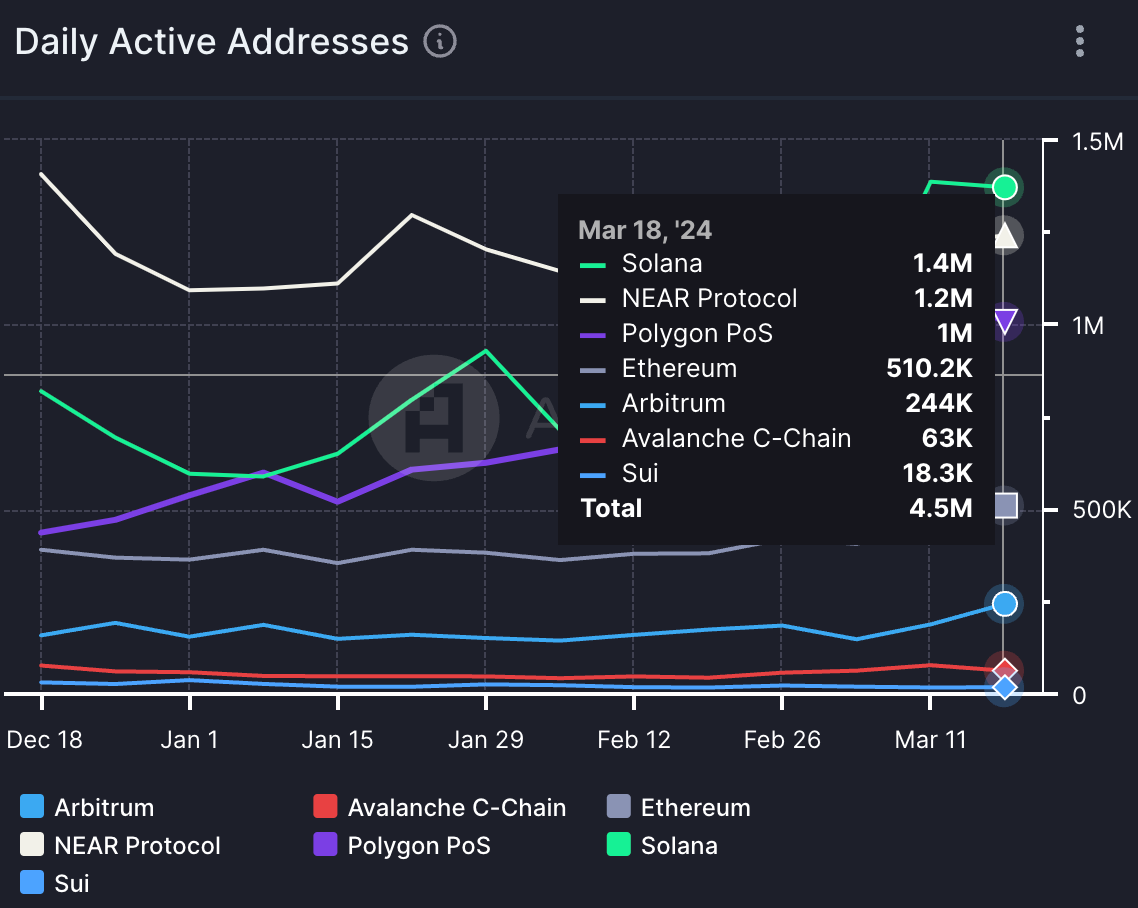Click the tooltip date Mar 18, '24
The width and height of the screenshot is (1138, 908).
coord(645,230)
